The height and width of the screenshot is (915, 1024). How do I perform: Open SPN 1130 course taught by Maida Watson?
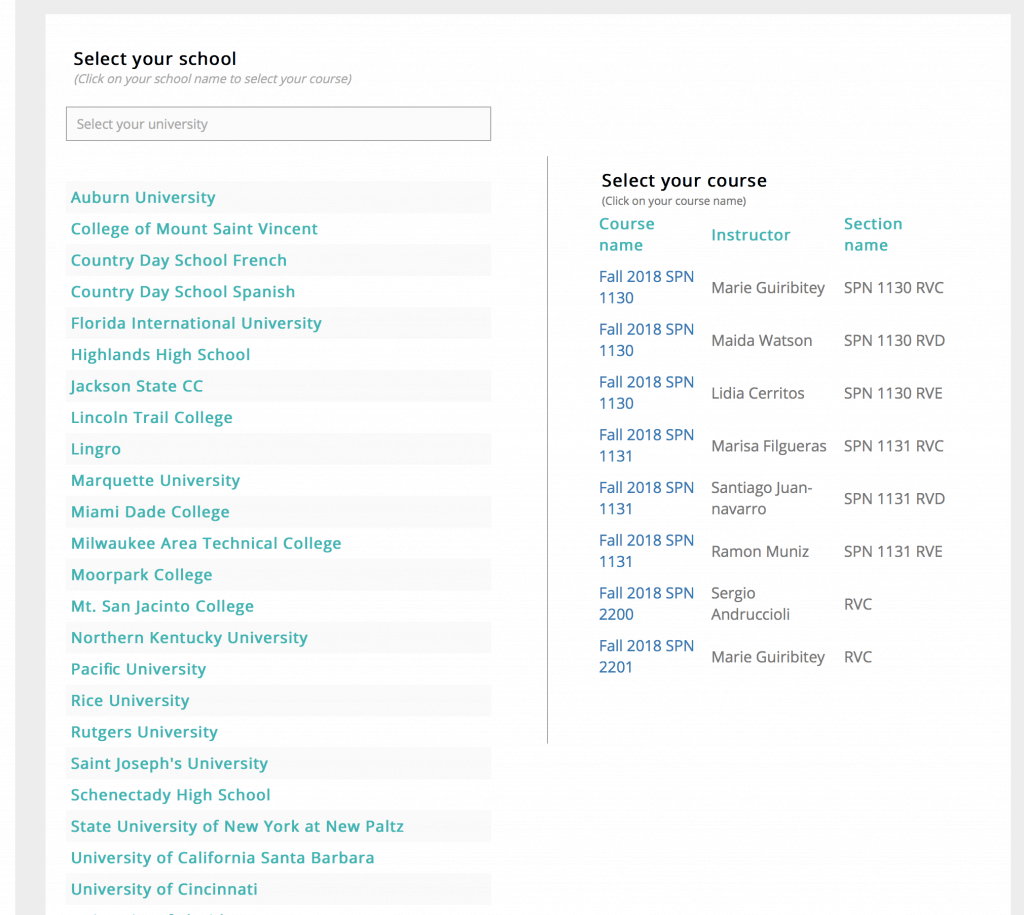(646, 340)
